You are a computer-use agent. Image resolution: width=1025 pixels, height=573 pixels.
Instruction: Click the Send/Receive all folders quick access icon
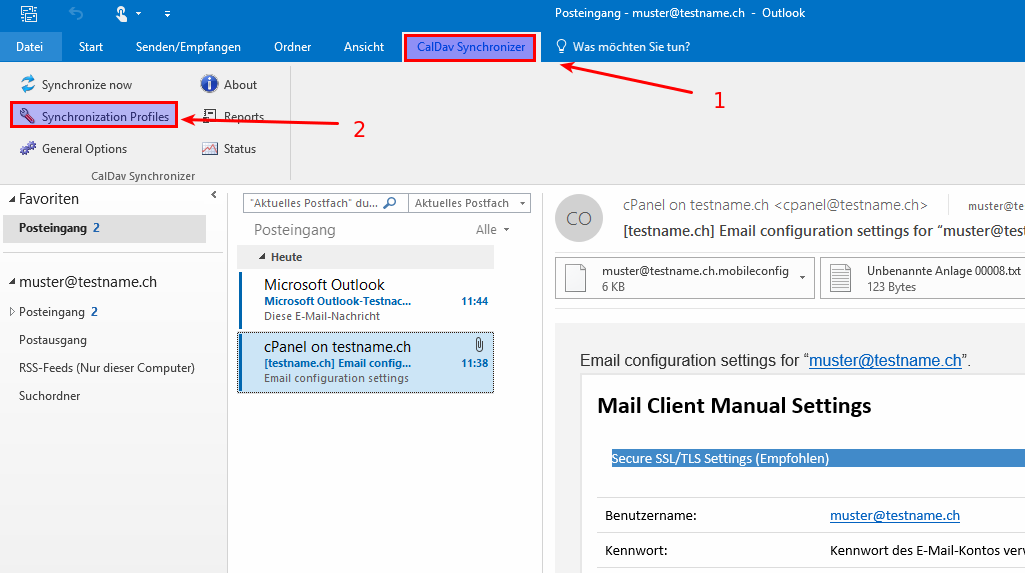coord(29,13)
